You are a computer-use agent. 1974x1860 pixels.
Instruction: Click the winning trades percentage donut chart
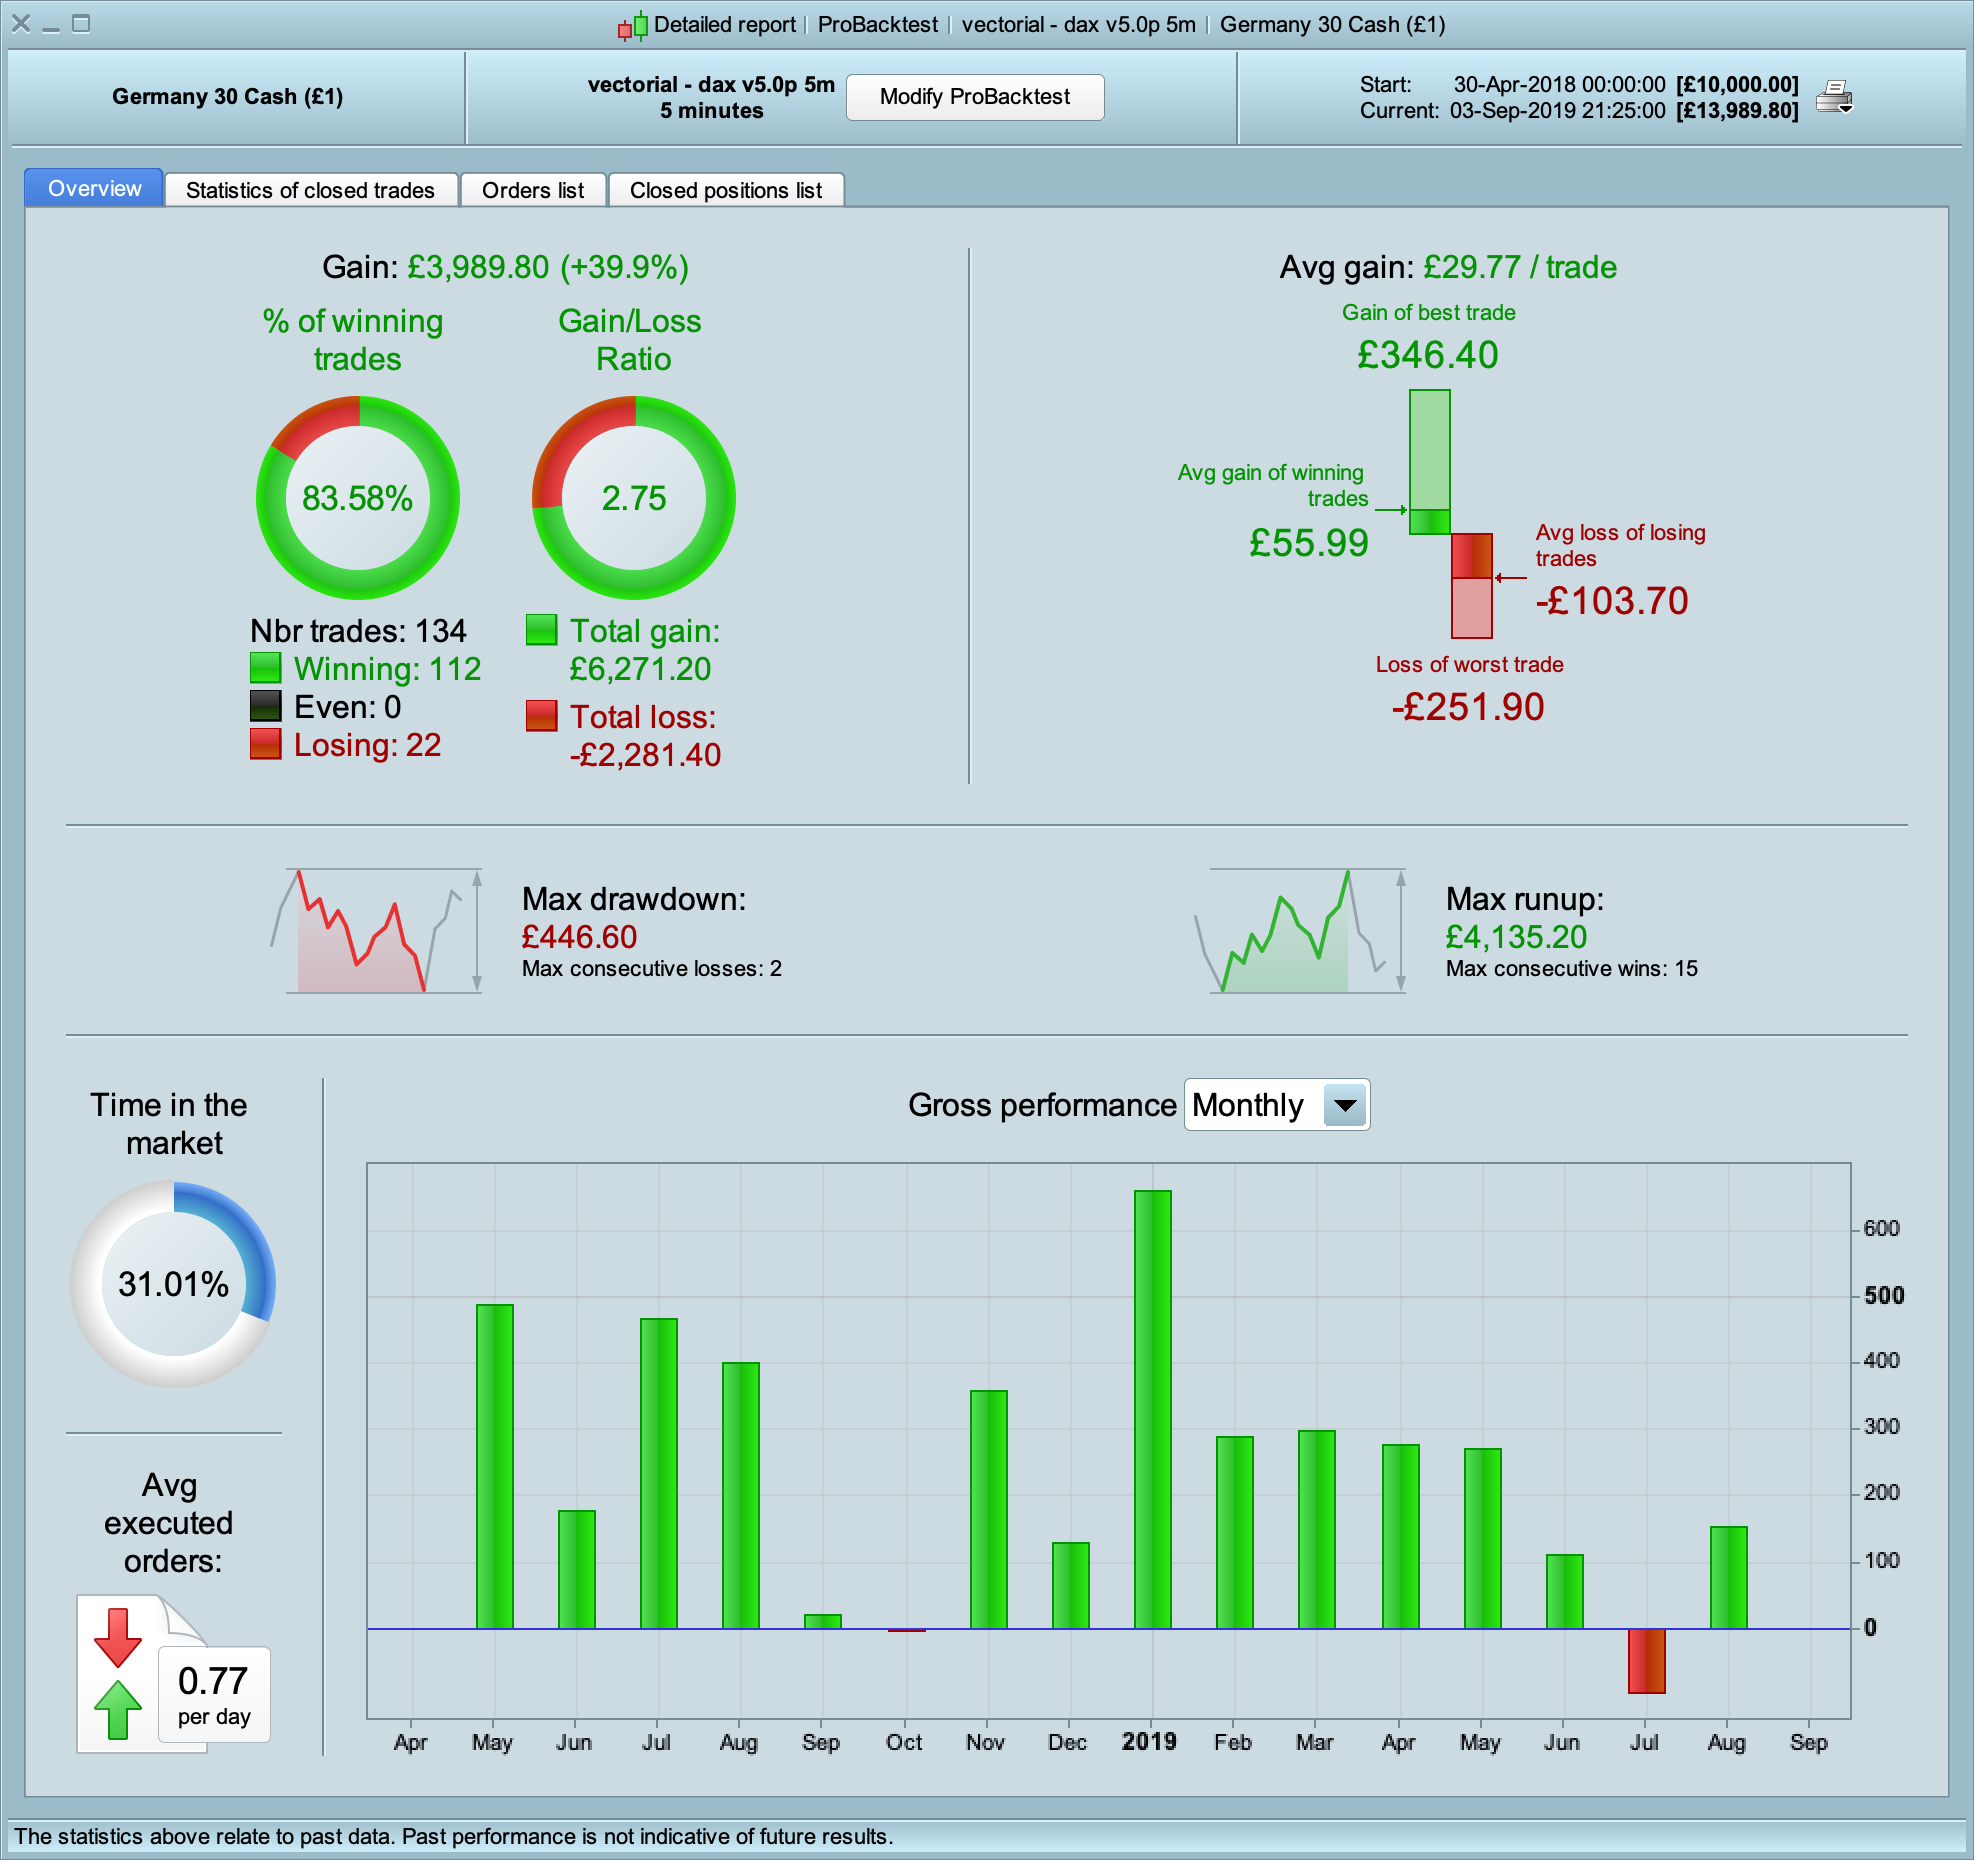(x=358, y=497)
